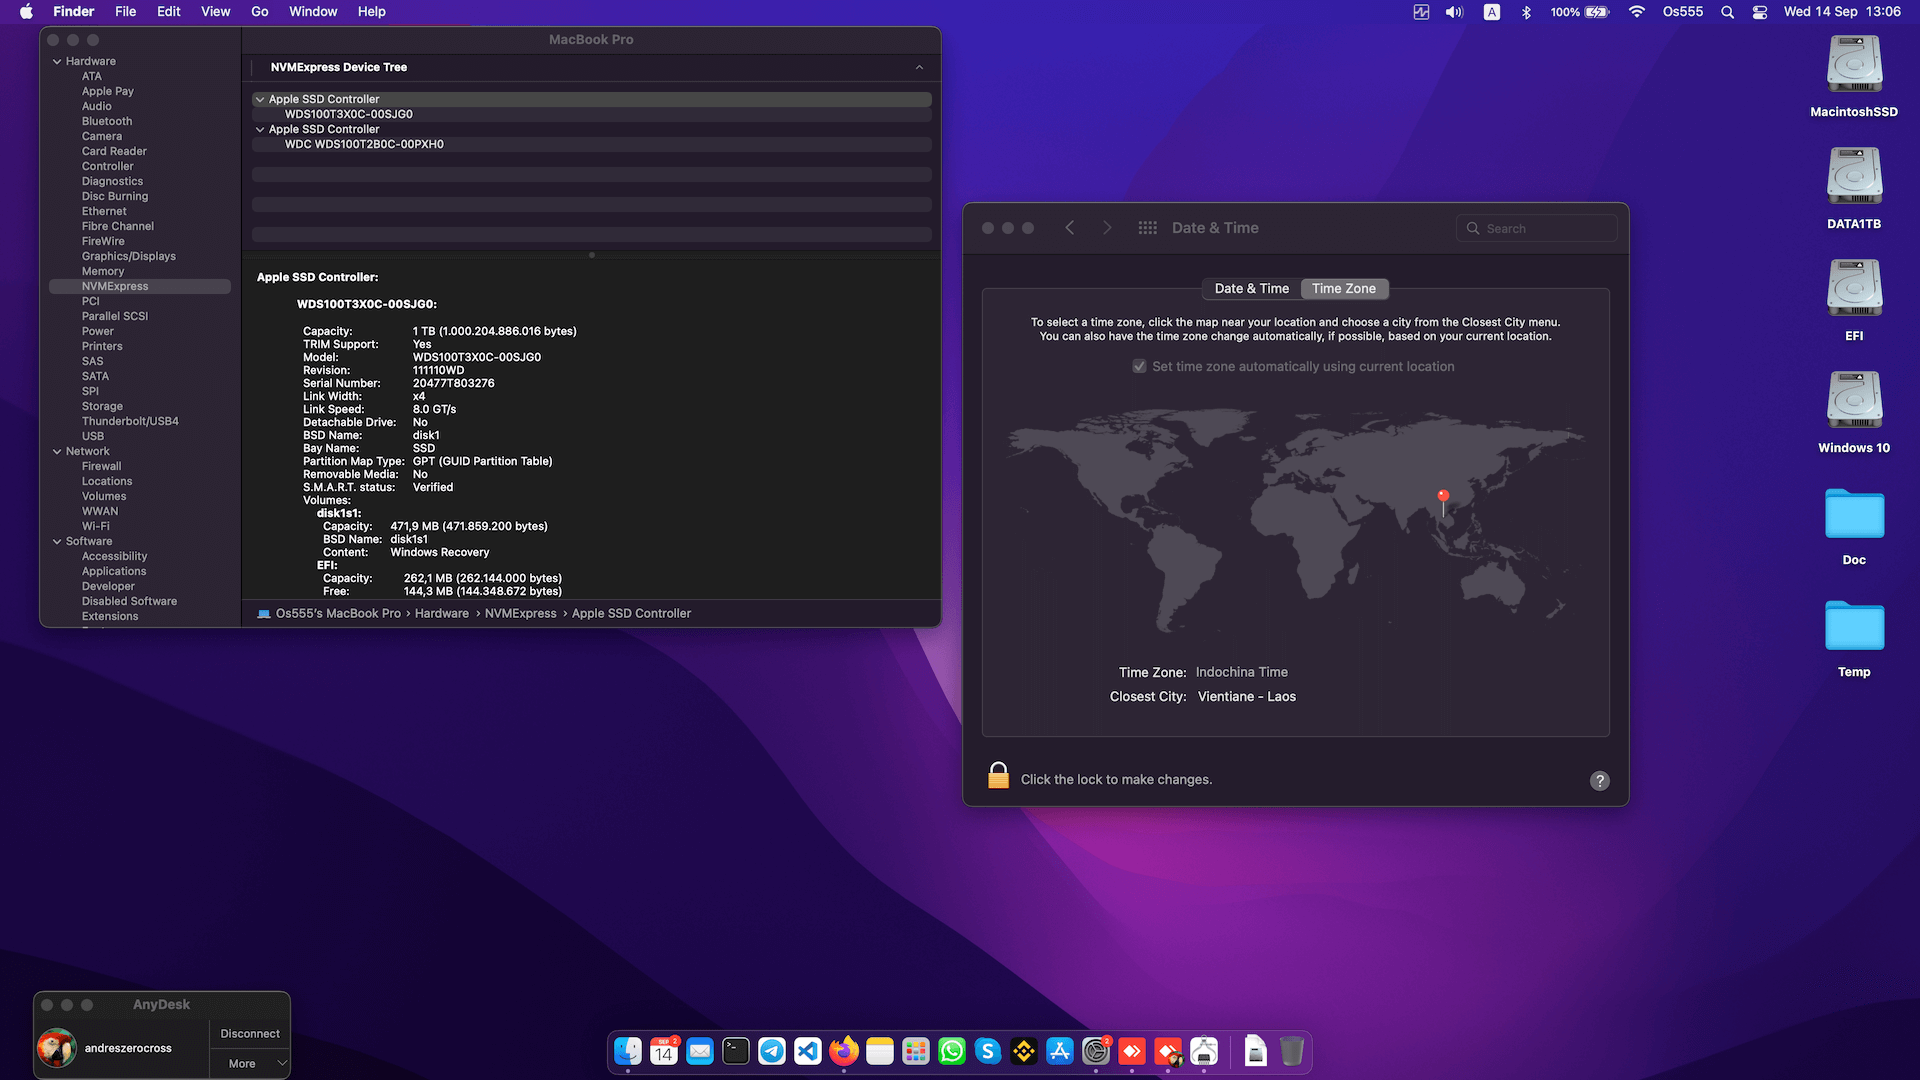Click the Wi-Fi status icon

pos(1637,12)
